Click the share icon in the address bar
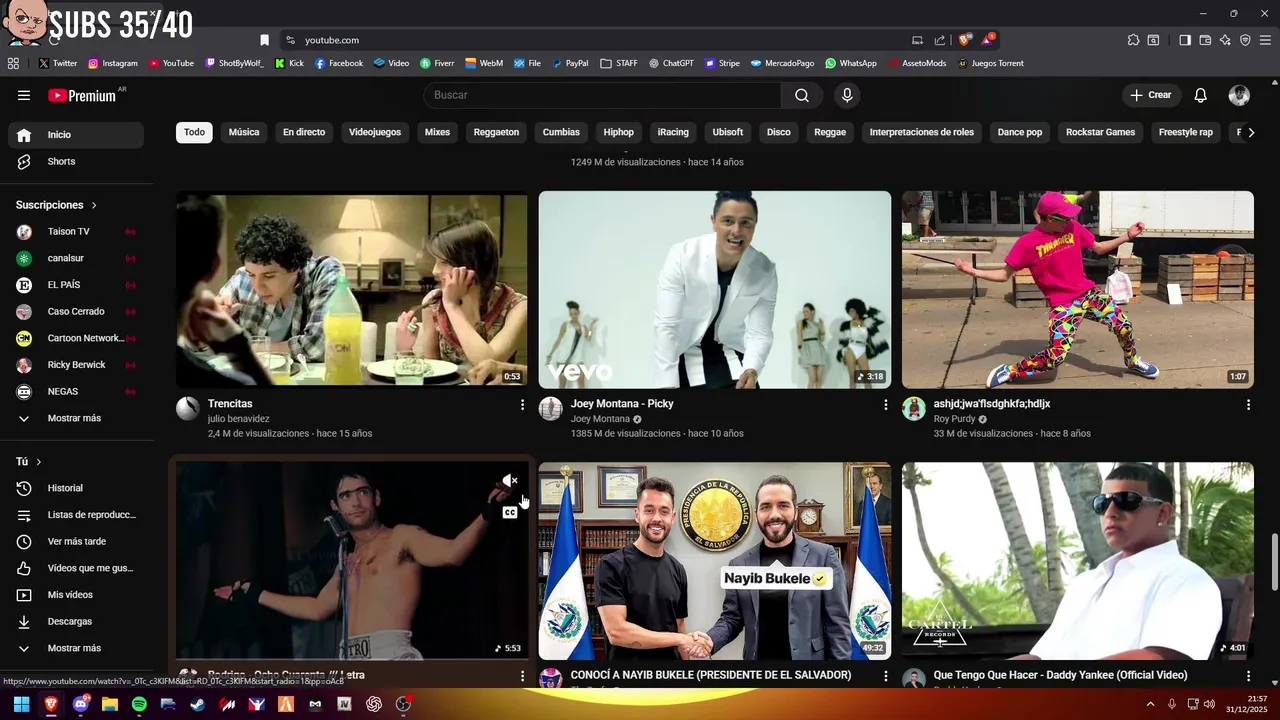1280x720 pixels. coord(940,40)
